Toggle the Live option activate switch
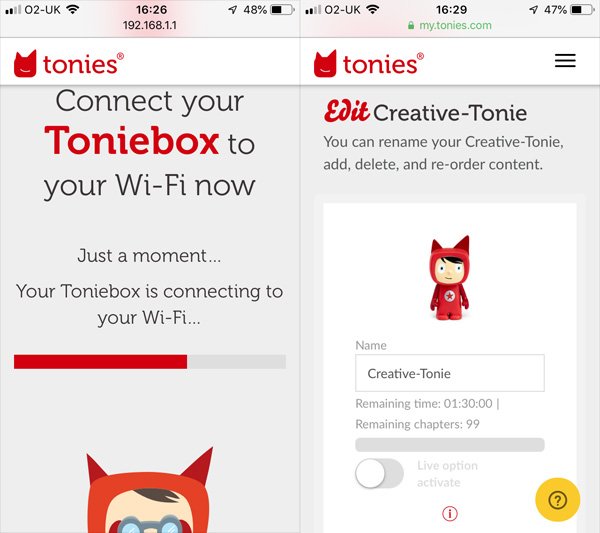 379,474
